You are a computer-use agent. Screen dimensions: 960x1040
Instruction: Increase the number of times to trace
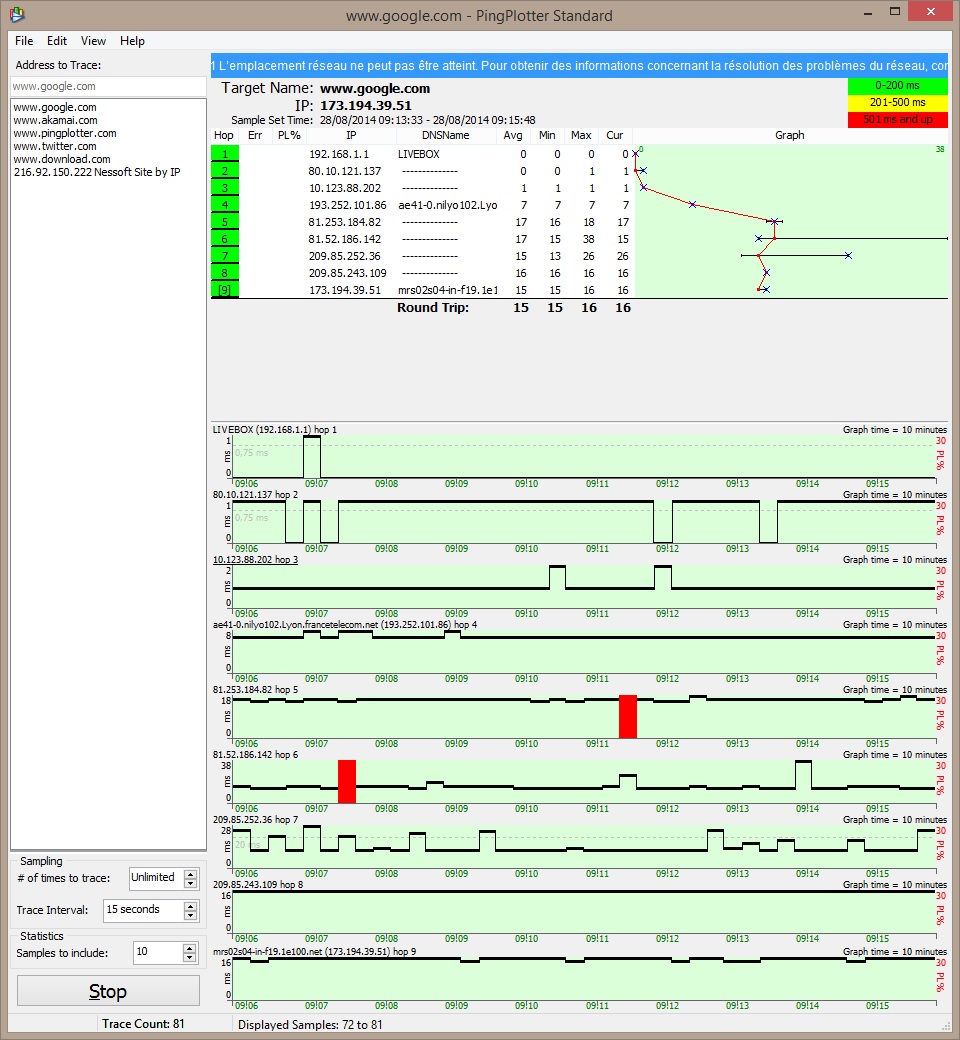click(190, 874)
